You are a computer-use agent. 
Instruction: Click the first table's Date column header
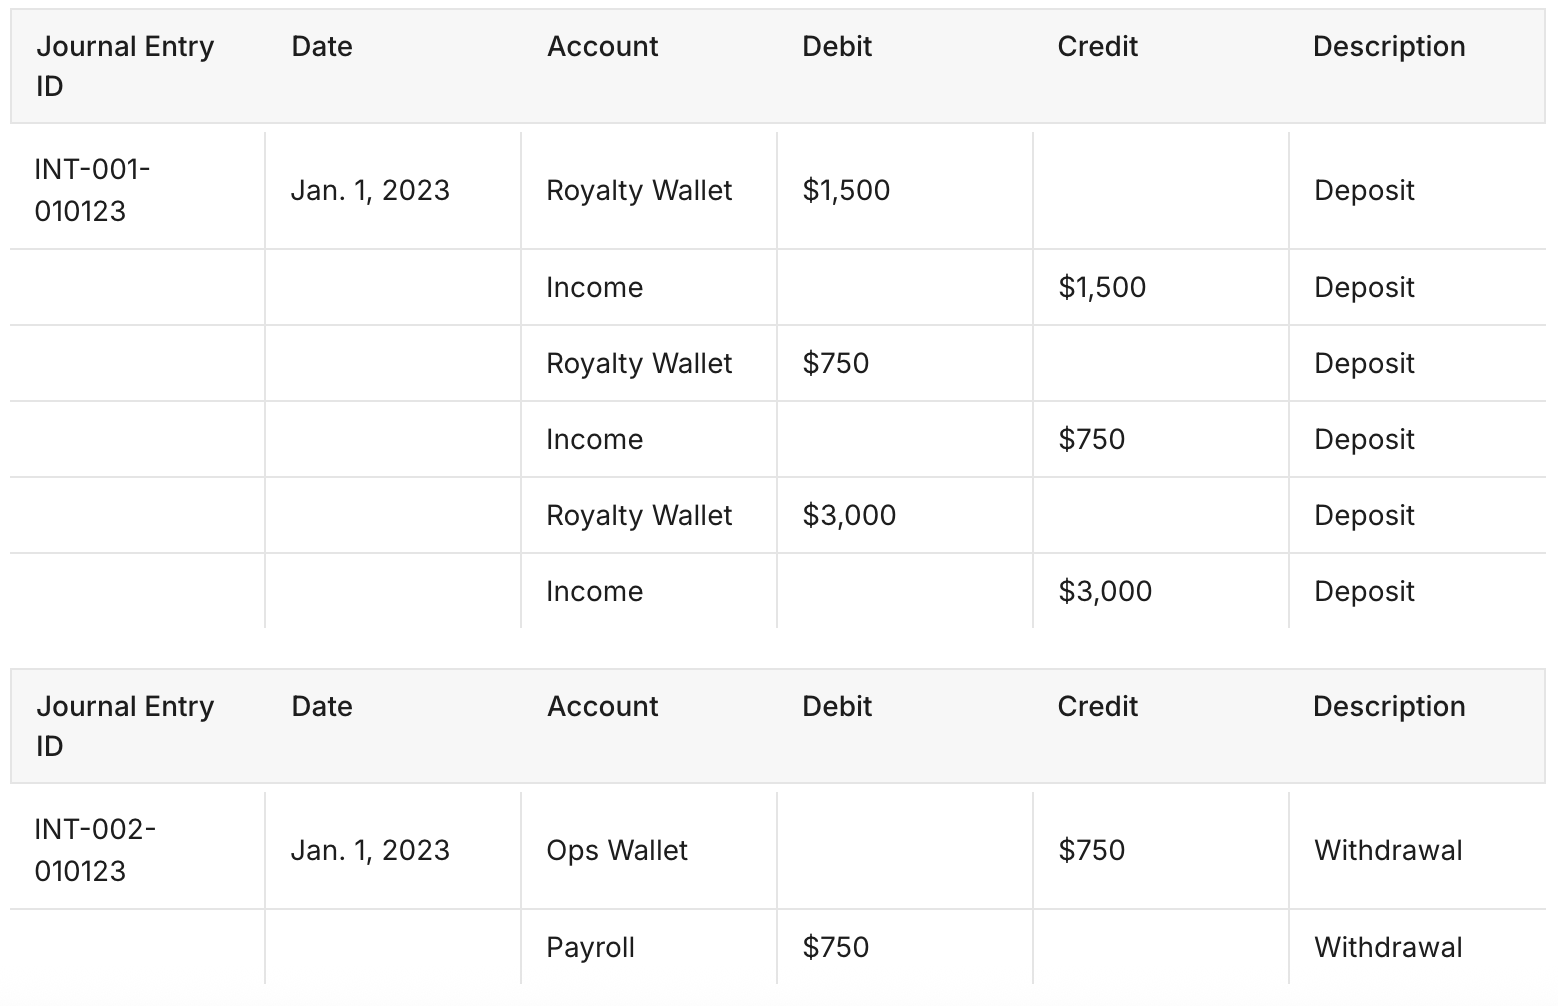pyautogui.click(x=322, y=47)
